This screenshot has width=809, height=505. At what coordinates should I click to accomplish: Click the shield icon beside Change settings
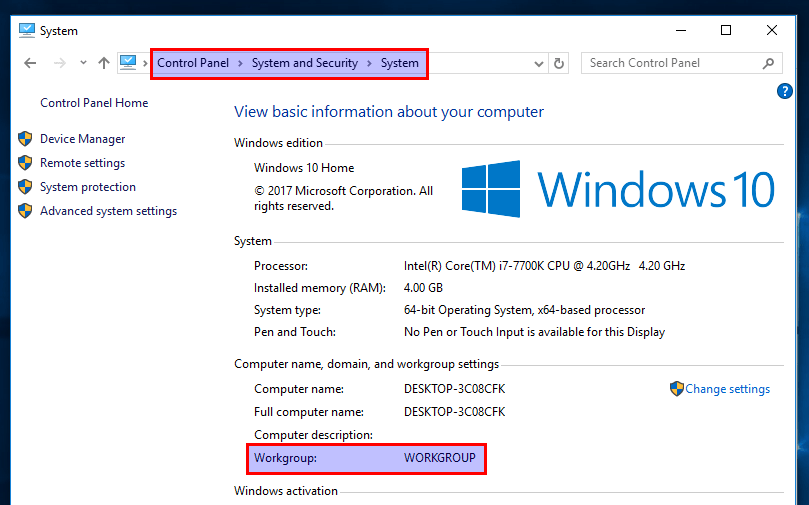pyautogui.click(x=677, y=389)
